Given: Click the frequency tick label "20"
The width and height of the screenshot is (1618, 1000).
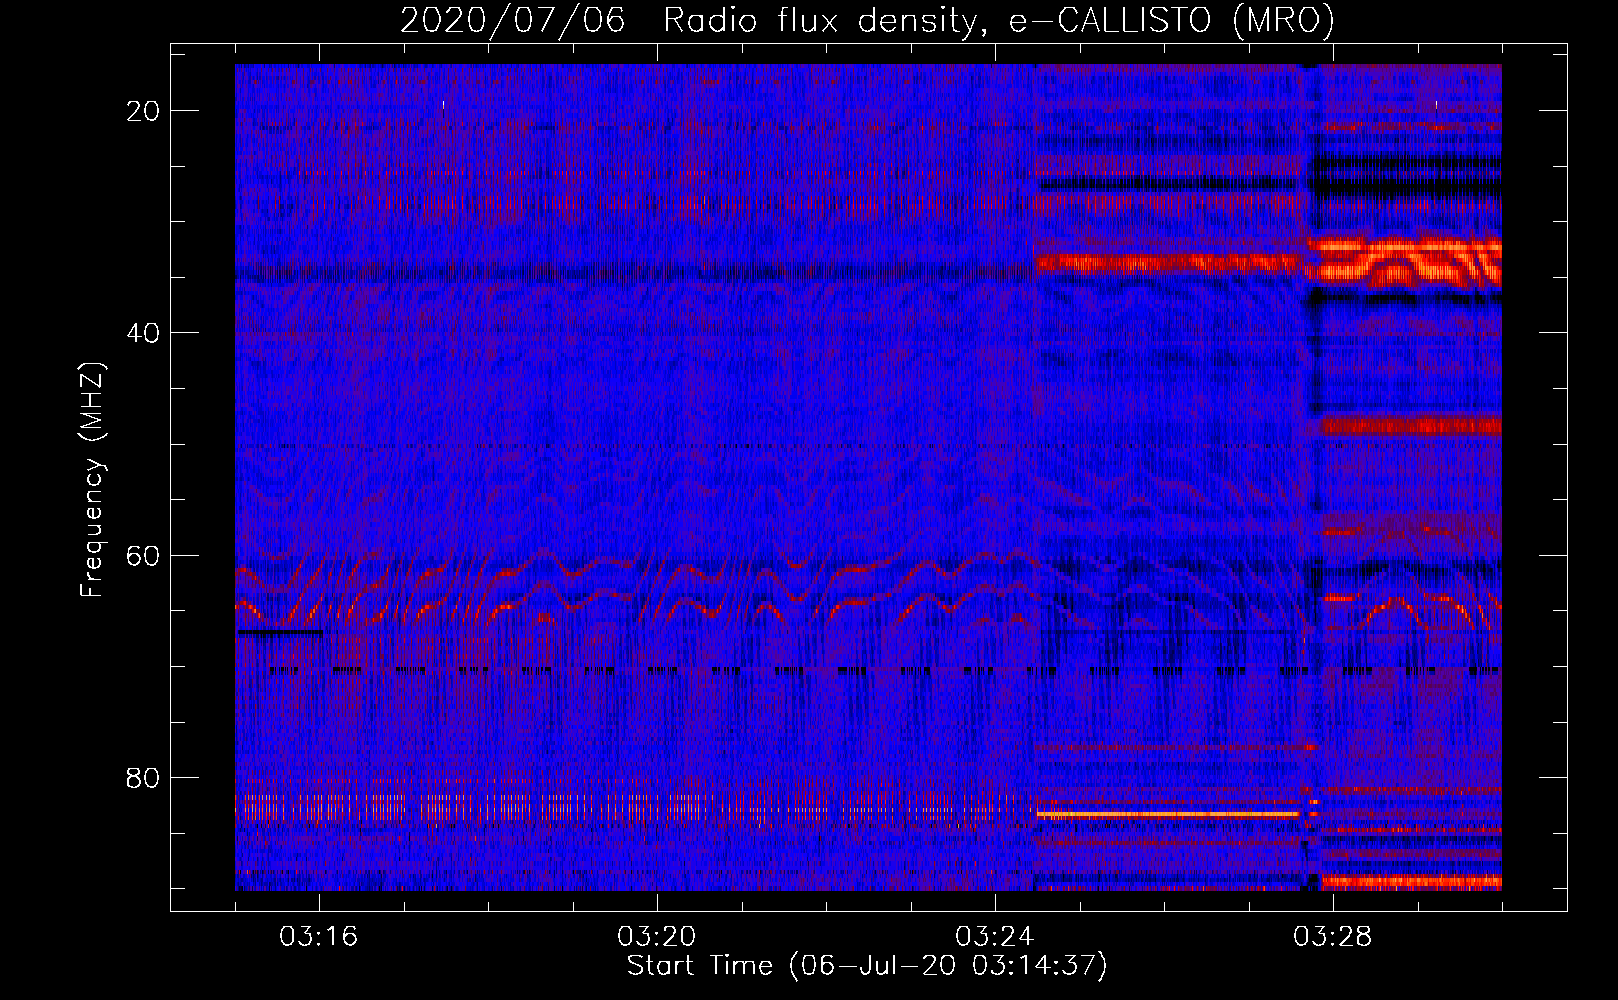Looking at the screenshot, I should [144, 111].
